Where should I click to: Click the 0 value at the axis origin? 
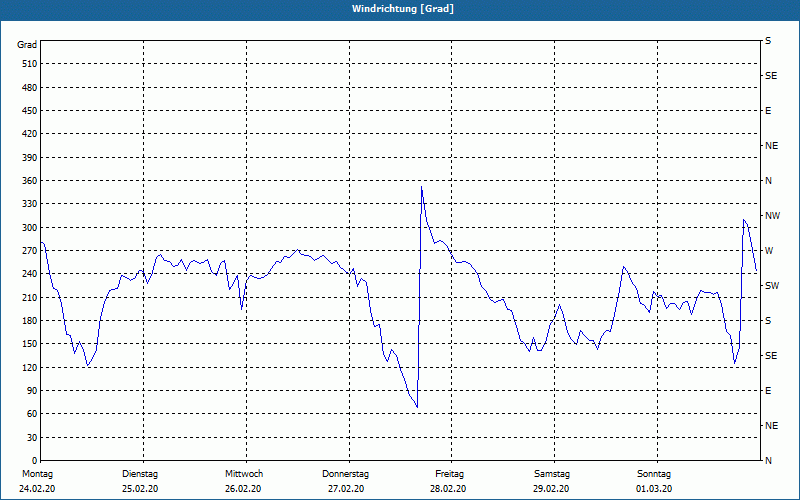[x=35, y=461]
